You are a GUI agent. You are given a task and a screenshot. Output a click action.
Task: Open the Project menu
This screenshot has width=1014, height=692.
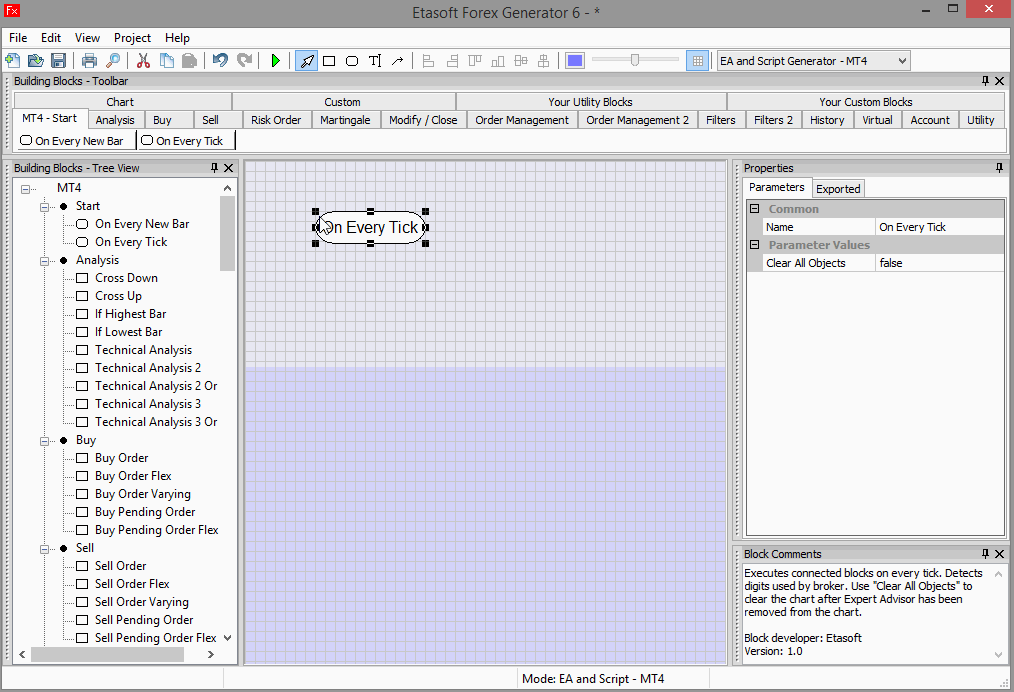132,38
